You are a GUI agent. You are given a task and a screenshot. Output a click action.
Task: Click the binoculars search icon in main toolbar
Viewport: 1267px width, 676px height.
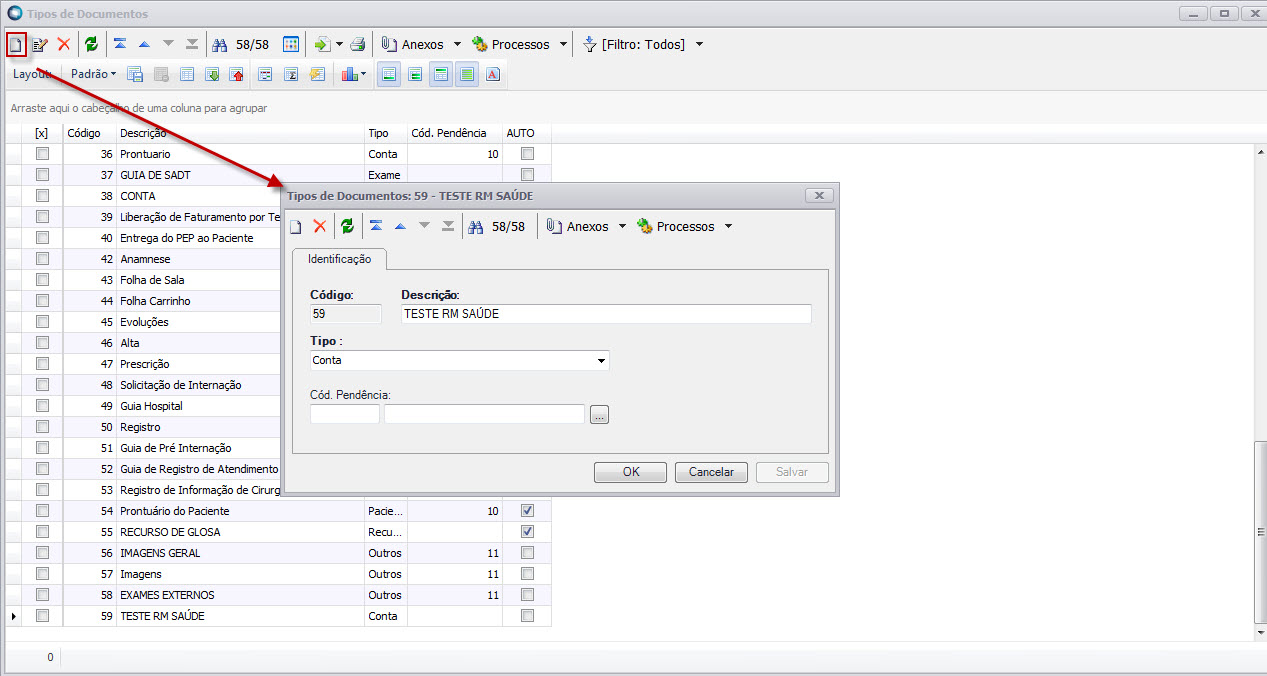tap(221, 45)
